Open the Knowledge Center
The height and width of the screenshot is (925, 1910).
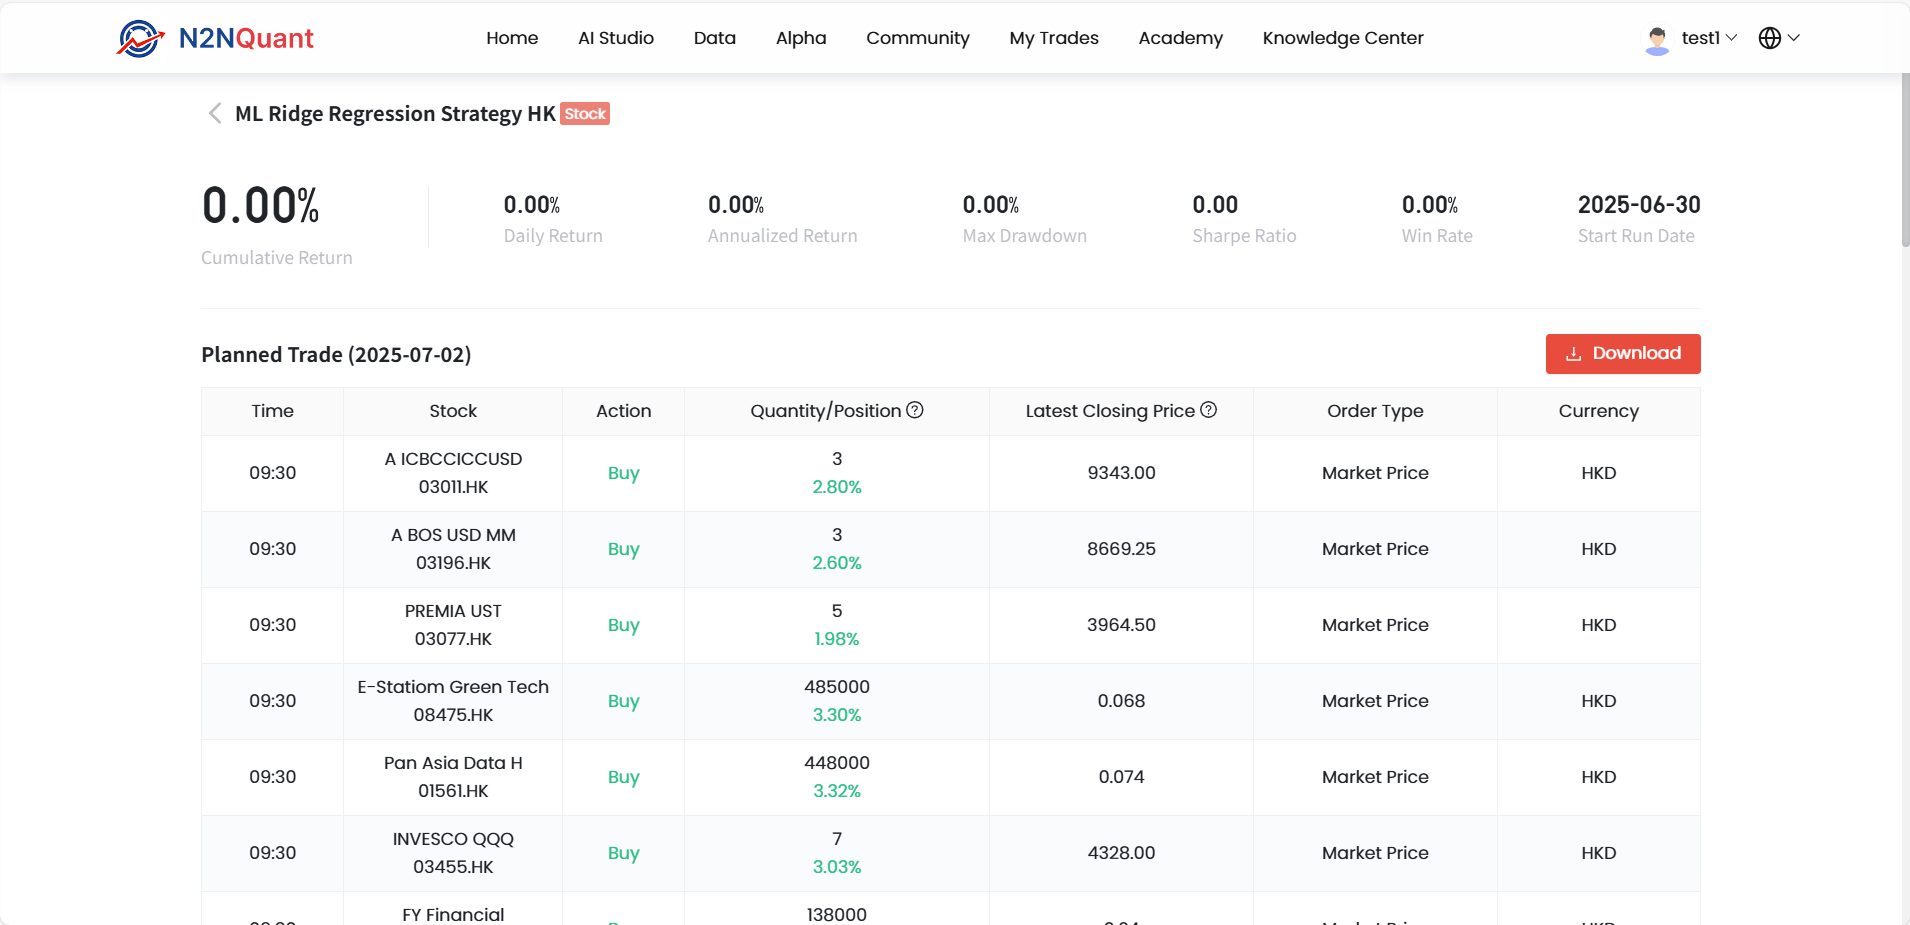(1343, 38)
